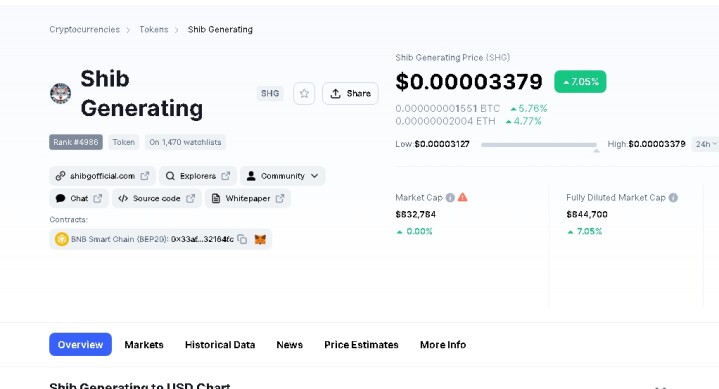This screenshot has height=389, width=719.
Task: Open the Source code link
Action: tap(157, 199)
